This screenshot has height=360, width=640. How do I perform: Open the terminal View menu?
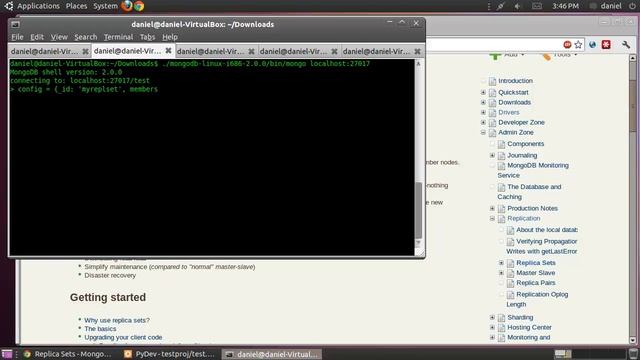59,37
